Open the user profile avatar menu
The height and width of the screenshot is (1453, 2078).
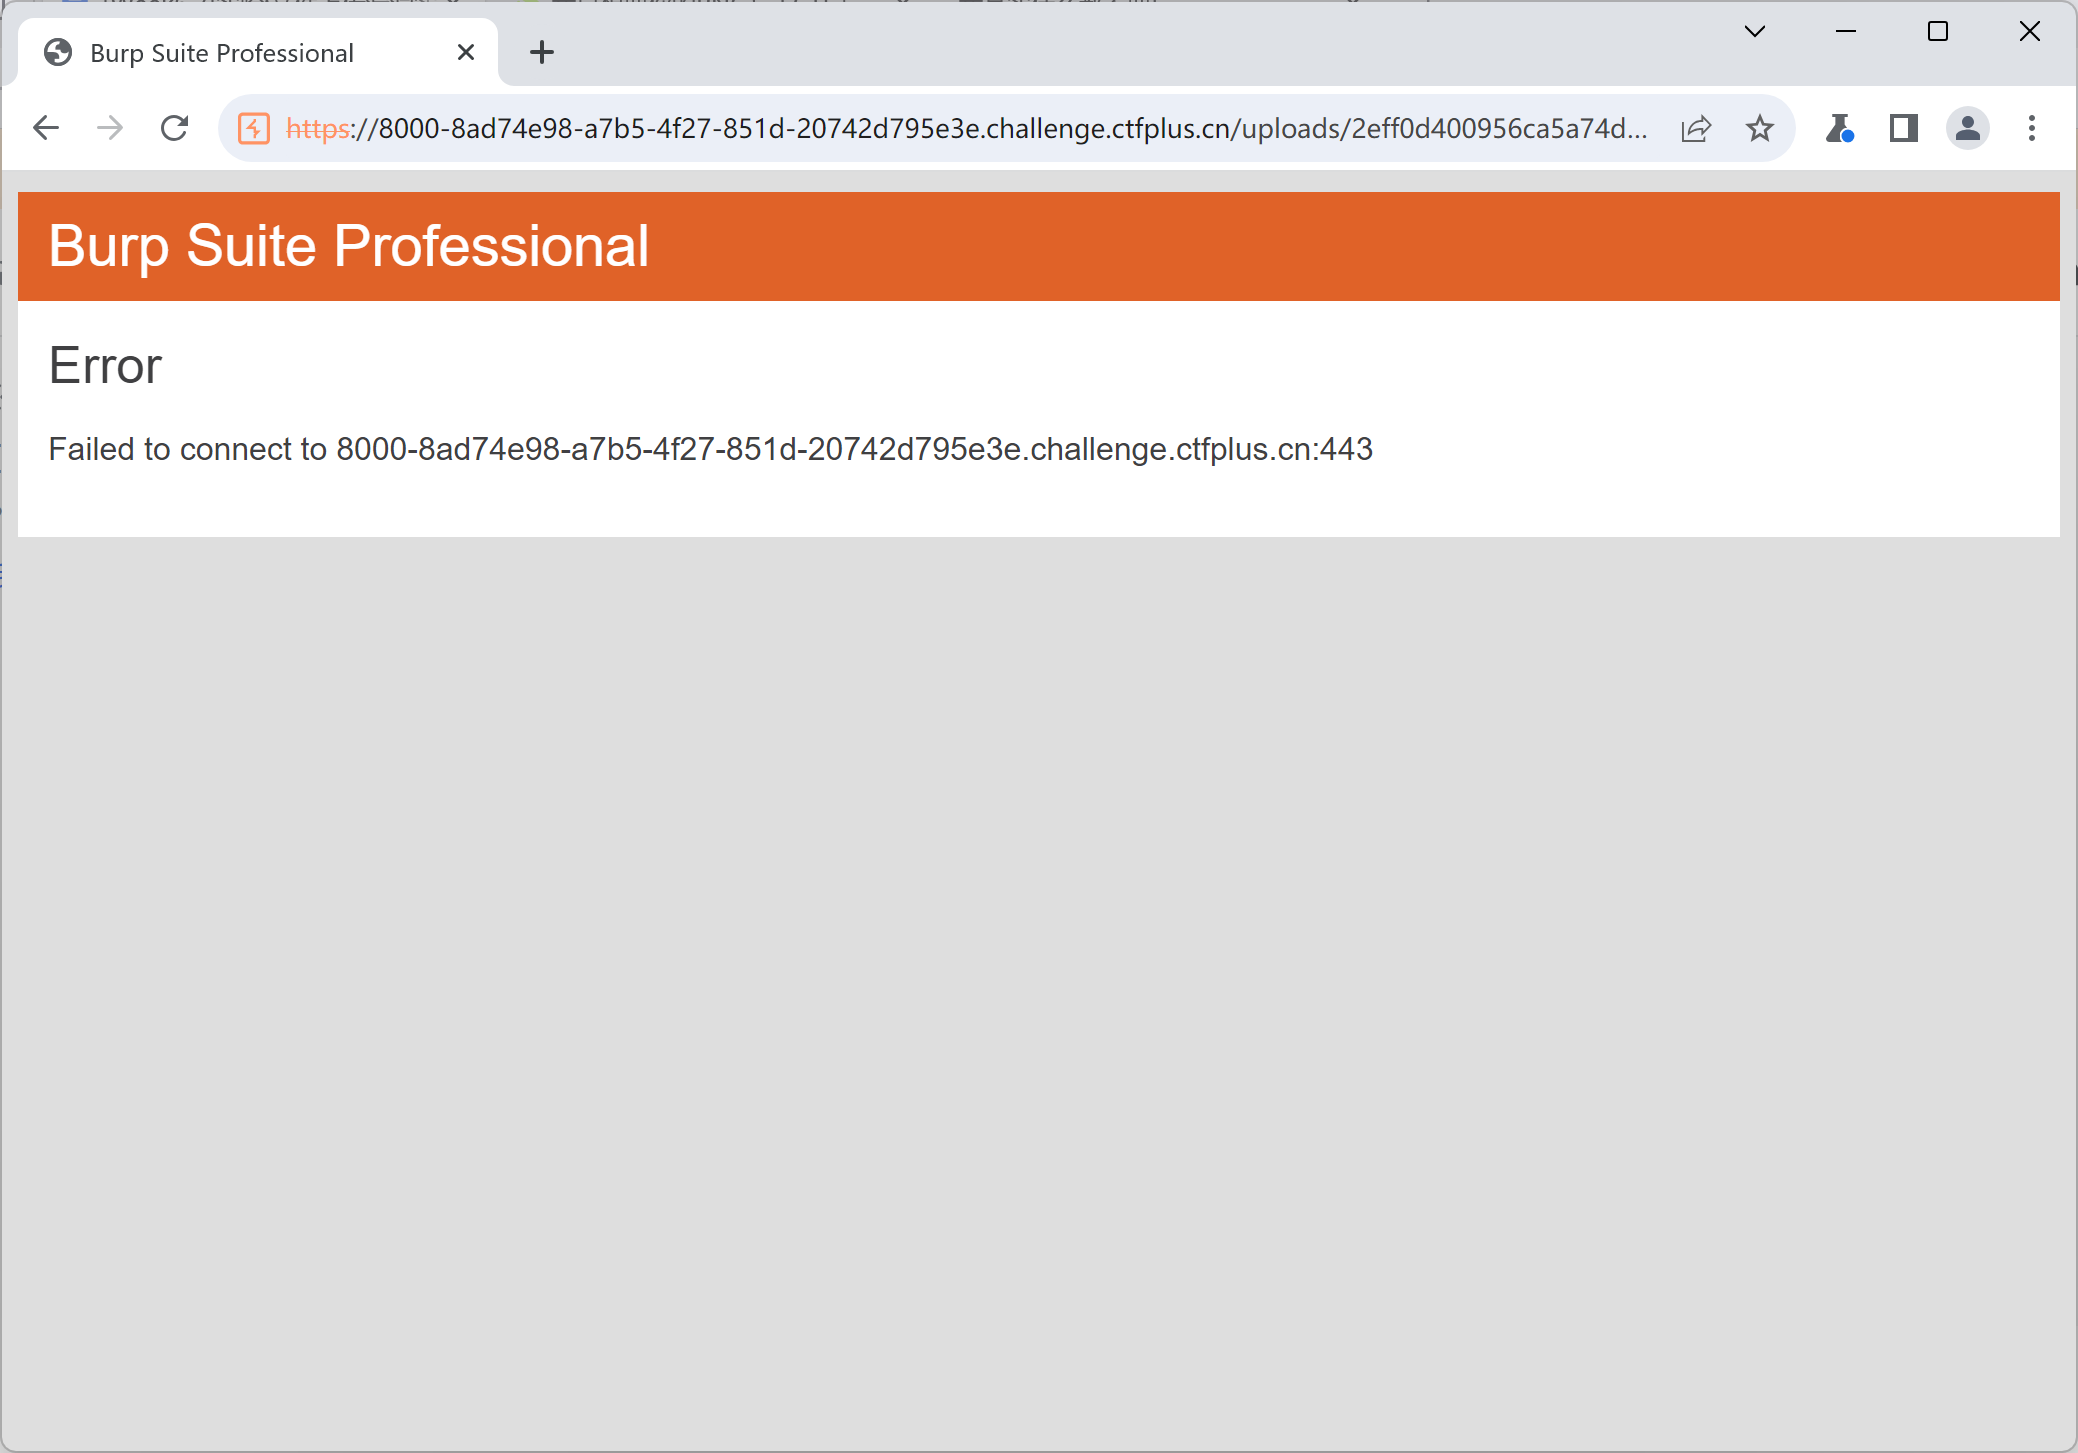pyautogui.click(x=1967, y=128)
